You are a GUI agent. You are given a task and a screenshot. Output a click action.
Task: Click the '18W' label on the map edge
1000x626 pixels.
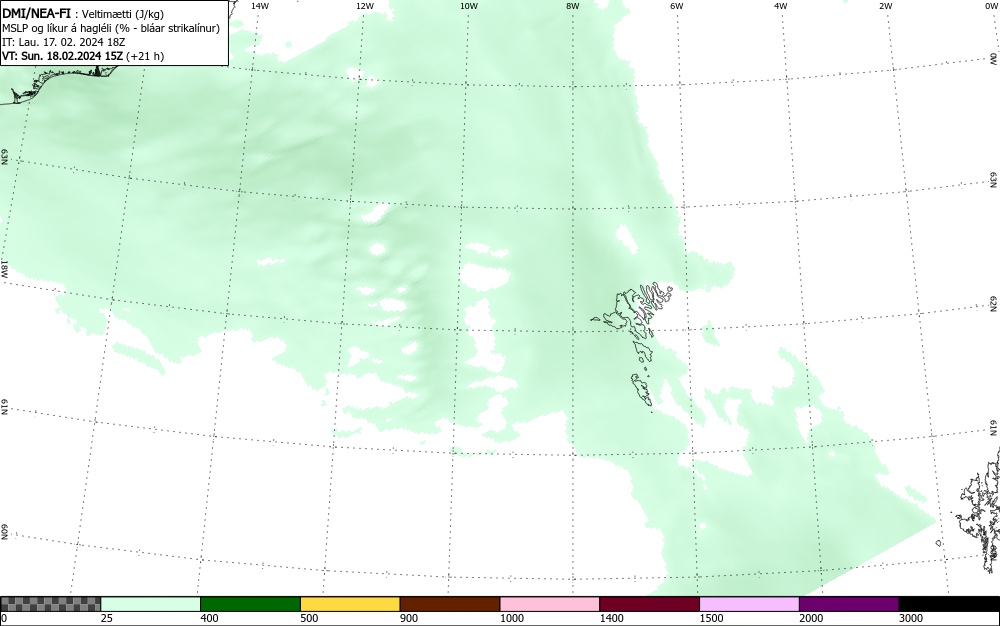[4, 268]
